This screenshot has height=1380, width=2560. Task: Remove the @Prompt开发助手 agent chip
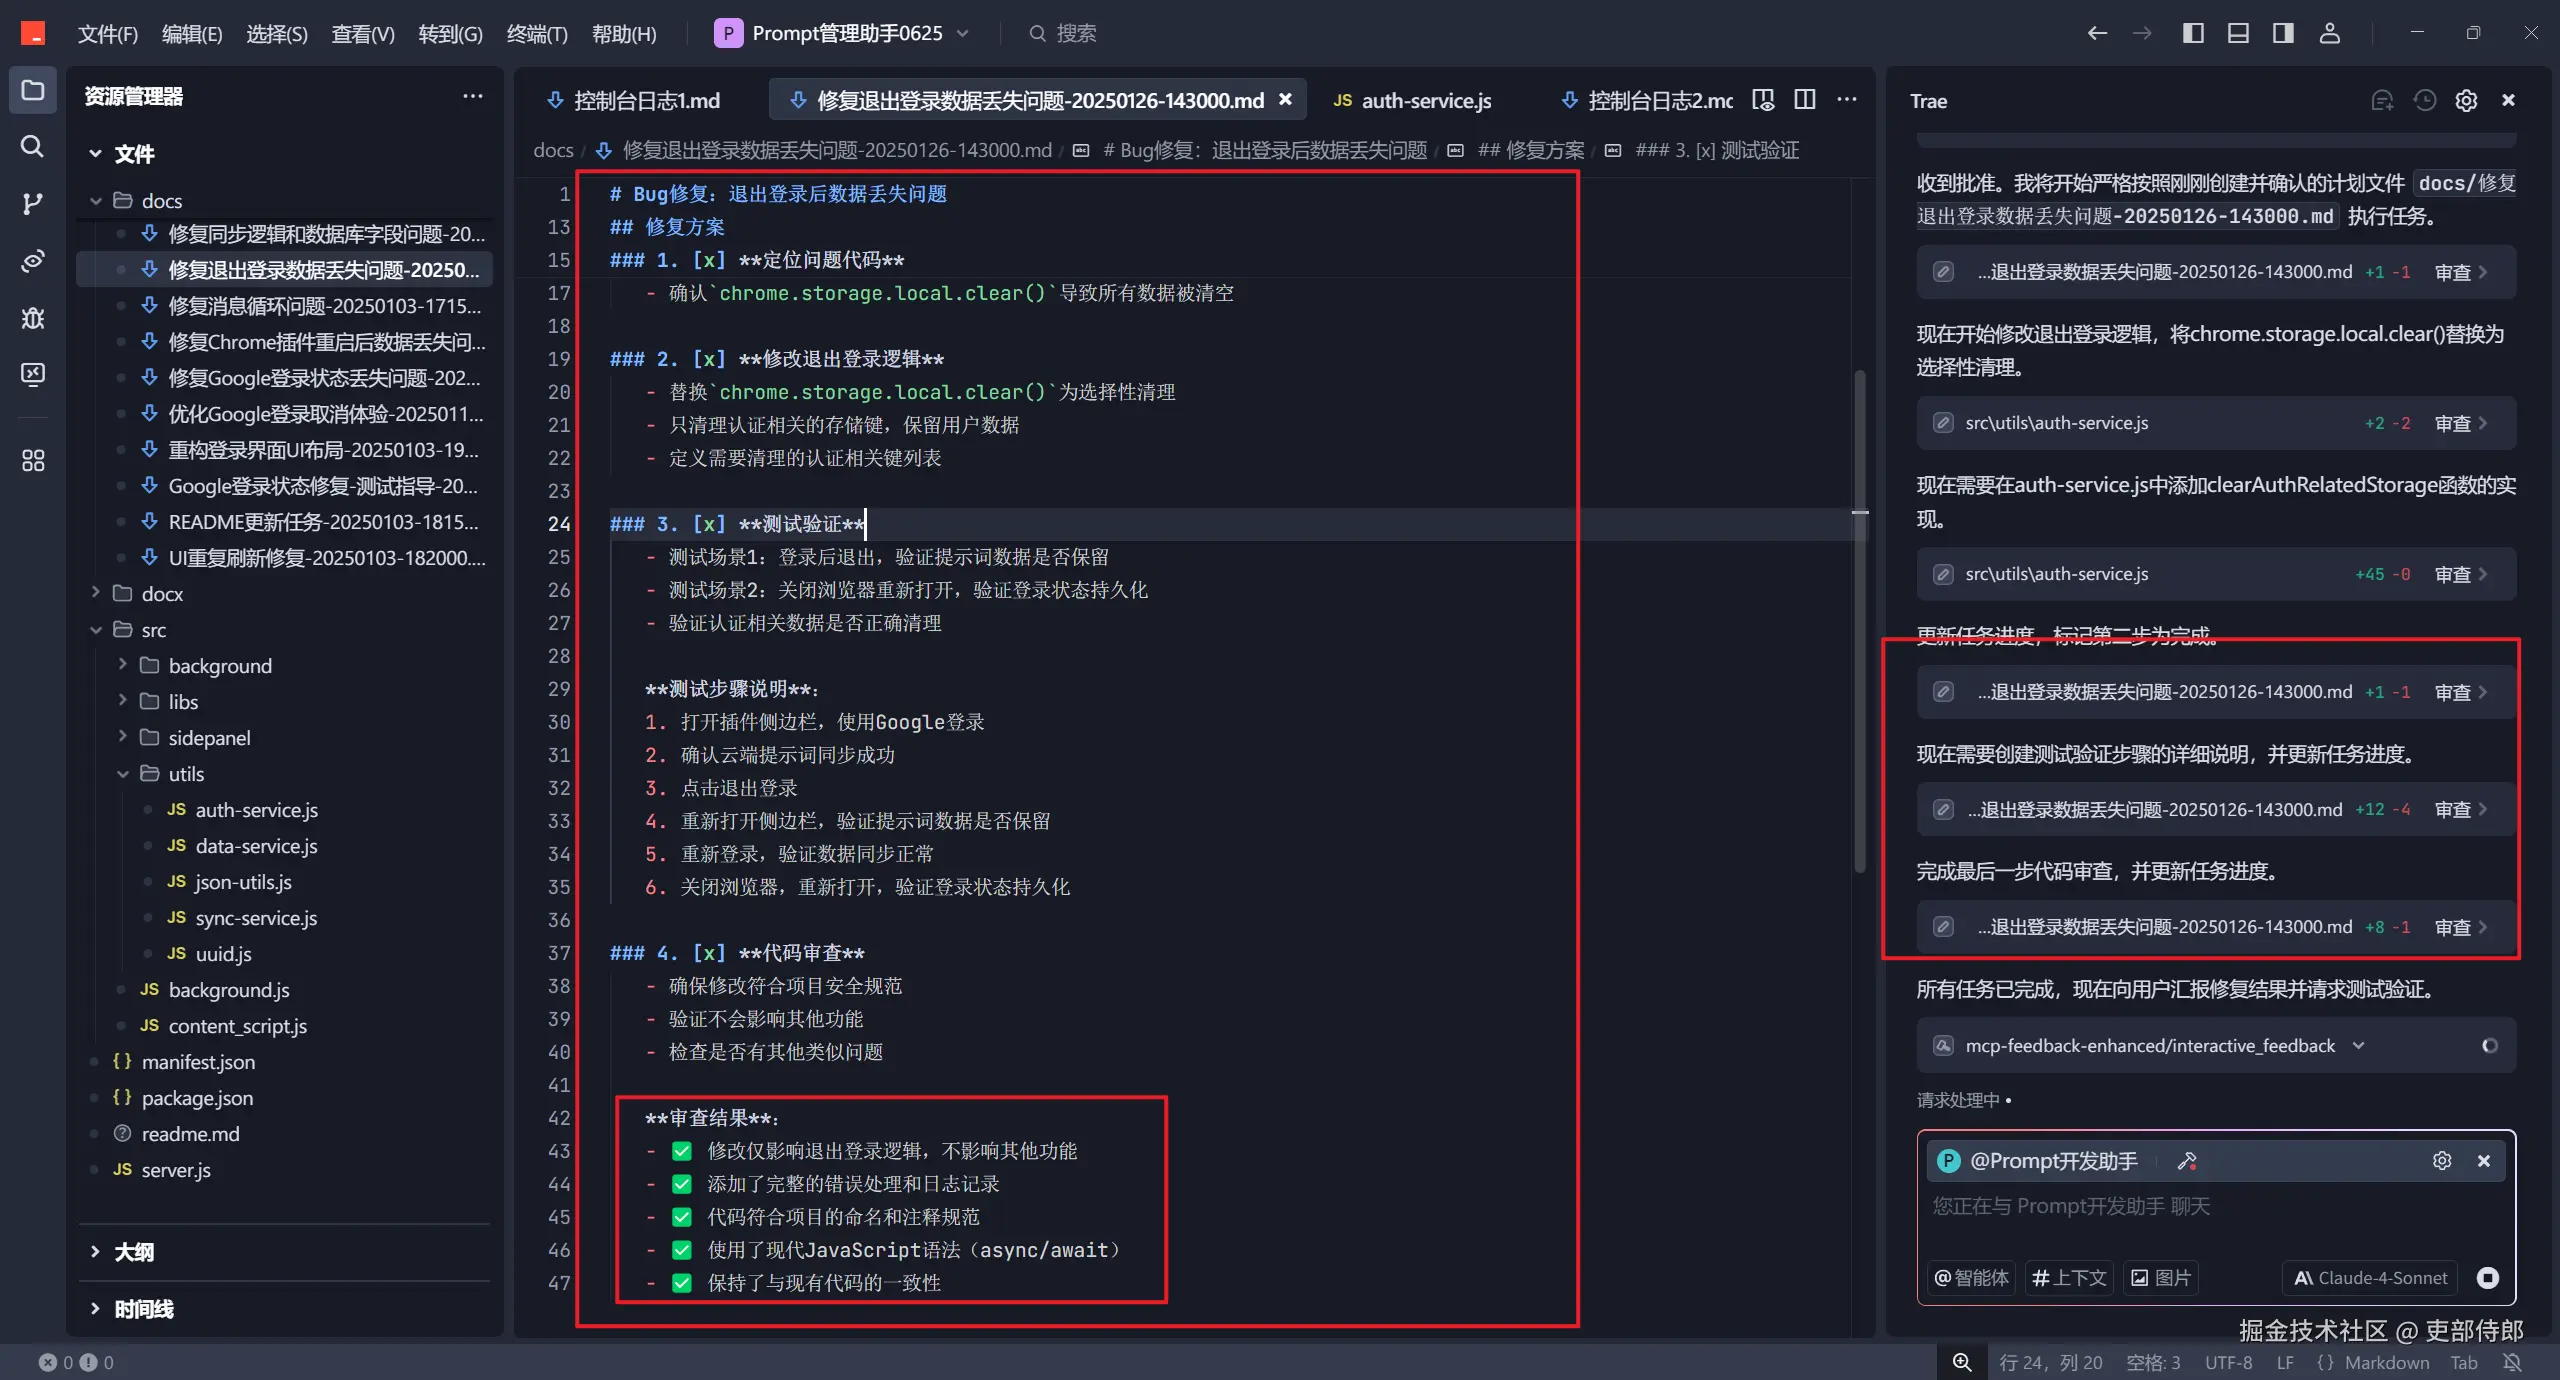(2484, 1160)
